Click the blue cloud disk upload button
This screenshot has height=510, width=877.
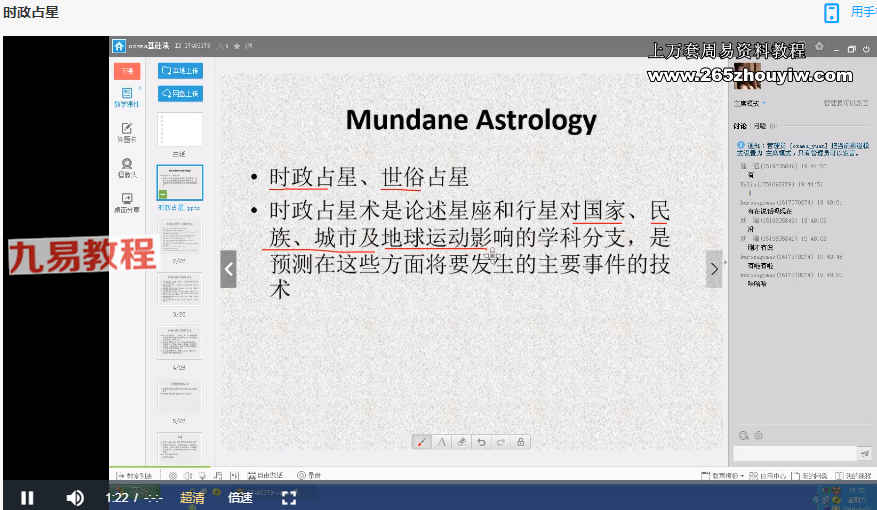[180, 93]
